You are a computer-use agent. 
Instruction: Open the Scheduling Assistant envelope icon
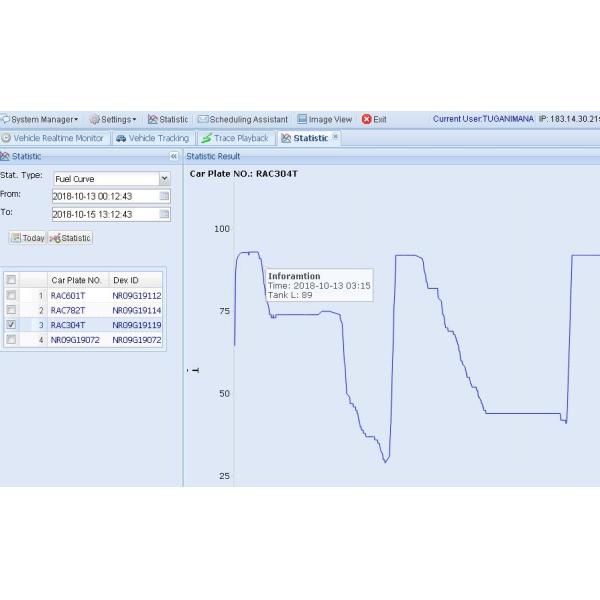pos(203,119)
